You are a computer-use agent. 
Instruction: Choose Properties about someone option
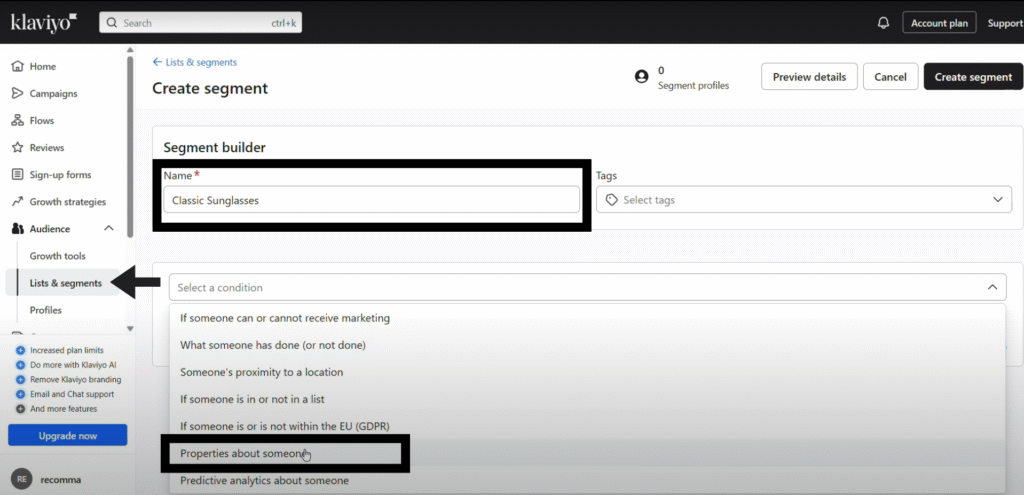coord(239,454)
